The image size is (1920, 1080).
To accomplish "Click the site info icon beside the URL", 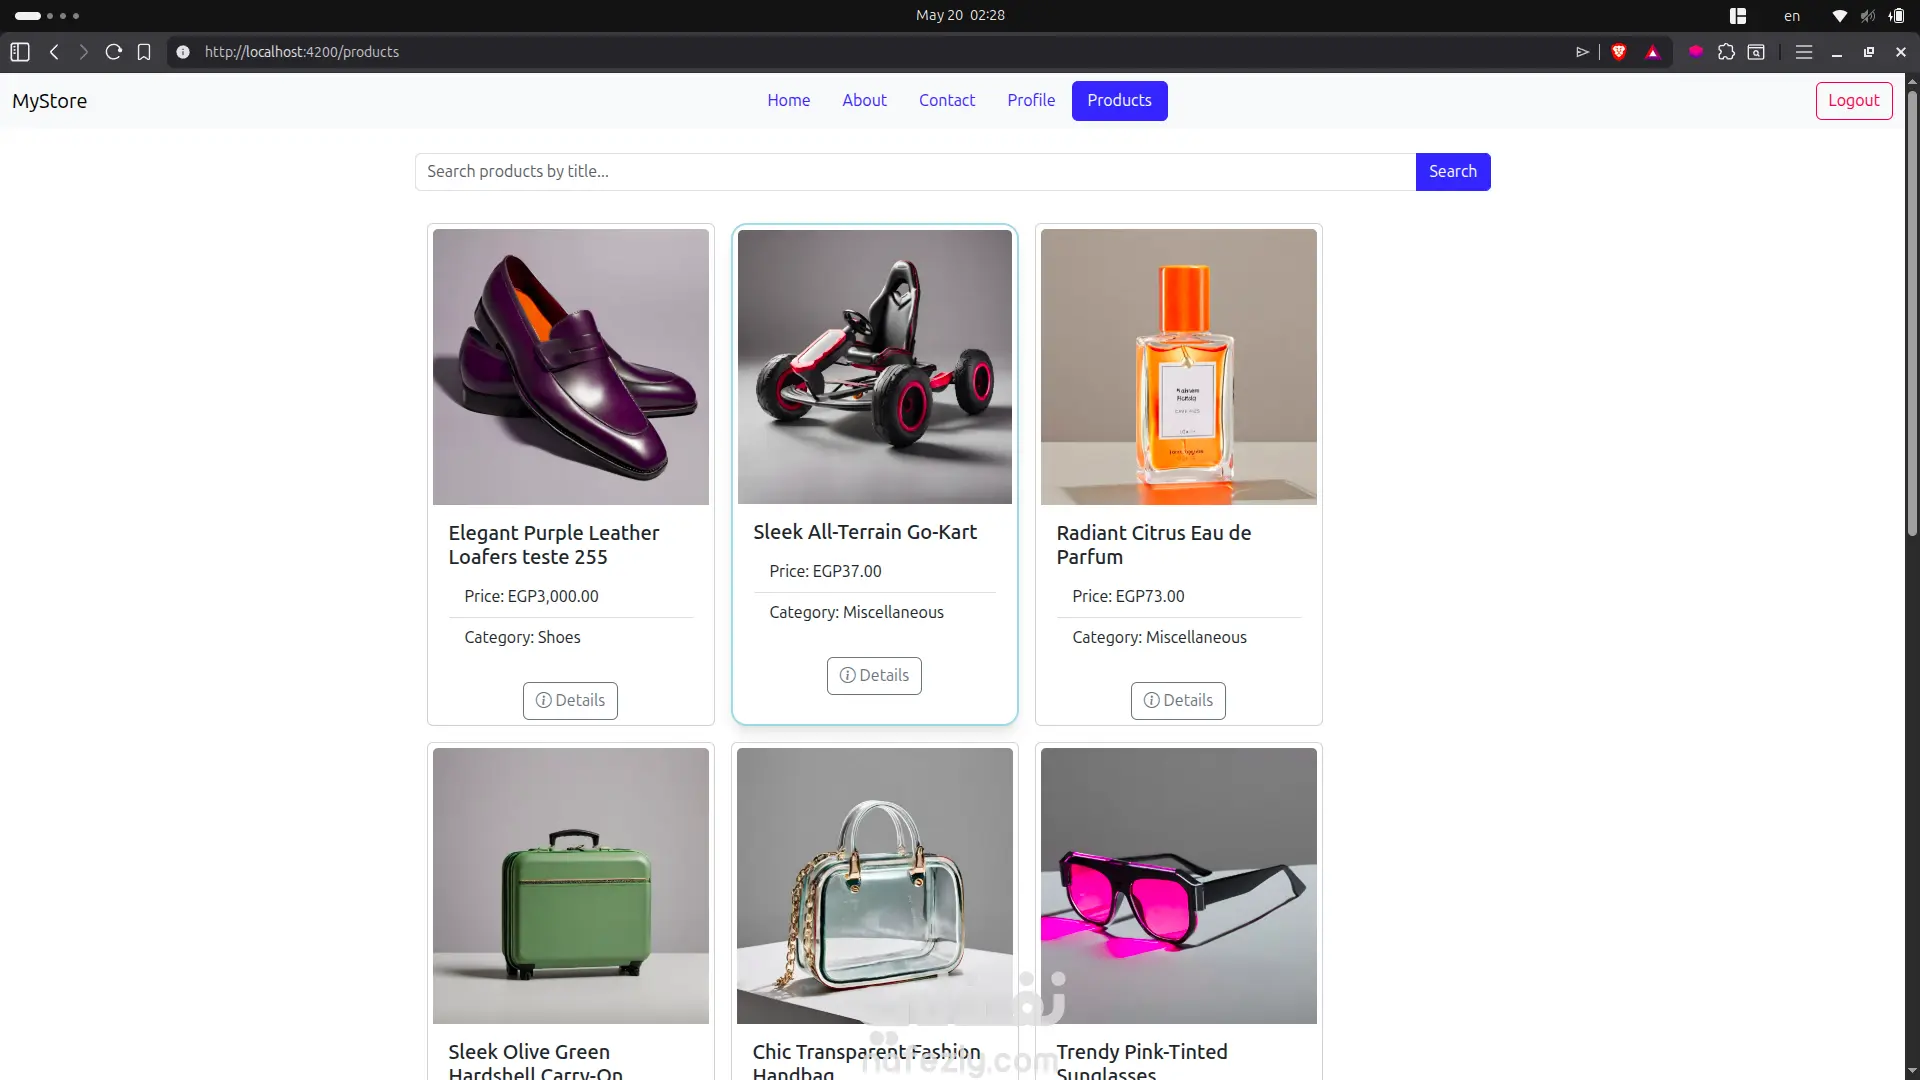I will tap(183, 52).
